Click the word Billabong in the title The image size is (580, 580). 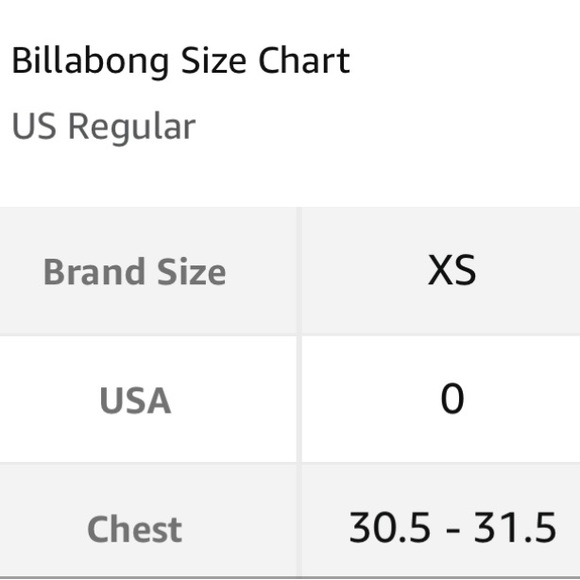pyautogui.click(x=91, y=61)
